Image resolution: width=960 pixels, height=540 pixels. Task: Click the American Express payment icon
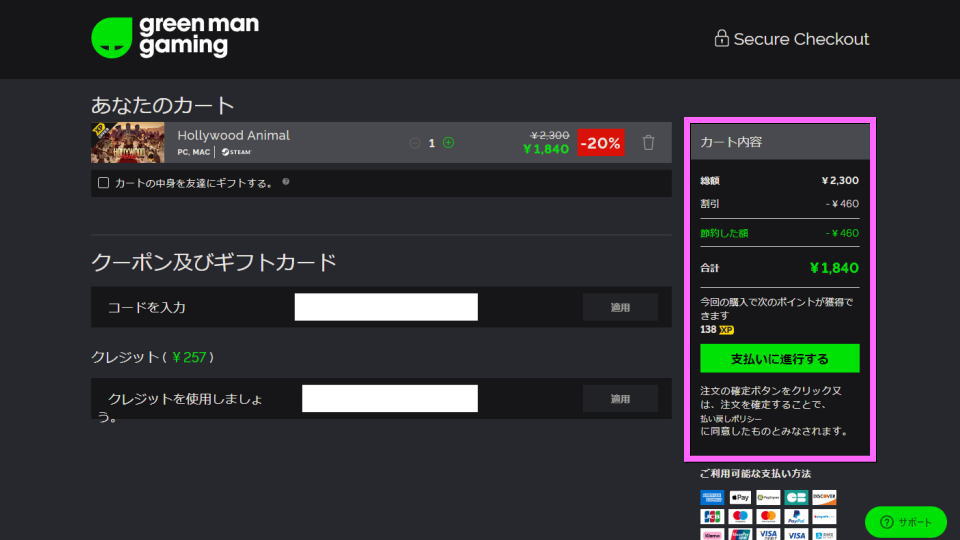[x=711, y=497]
